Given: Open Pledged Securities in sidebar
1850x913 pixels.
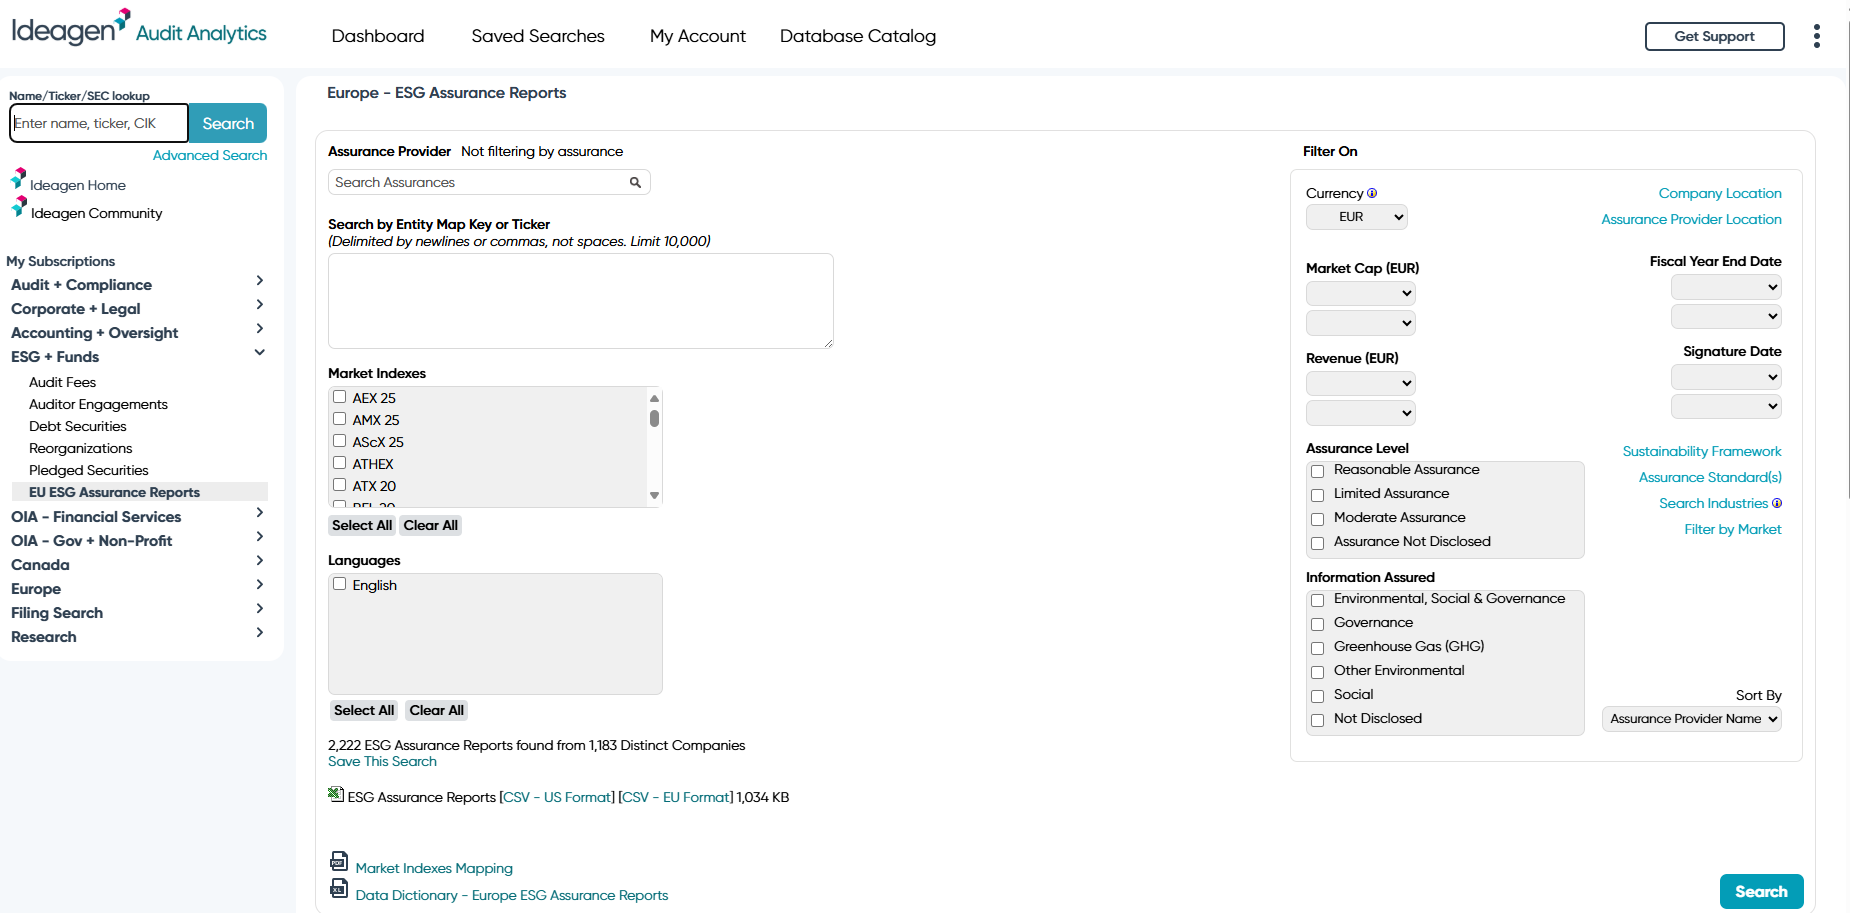Looking at the screenshot, I should (x=88, y=470).
